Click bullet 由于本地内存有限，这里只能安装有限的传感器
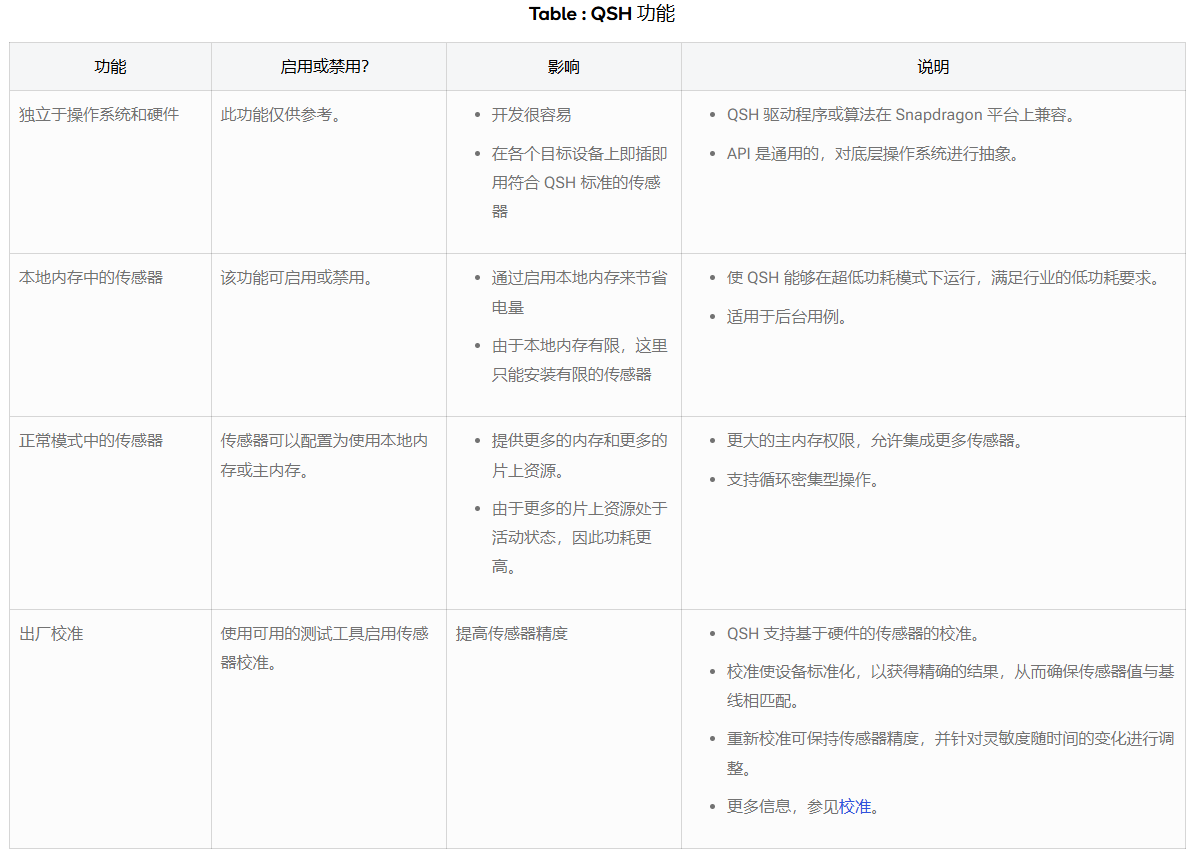 point(580,360)
